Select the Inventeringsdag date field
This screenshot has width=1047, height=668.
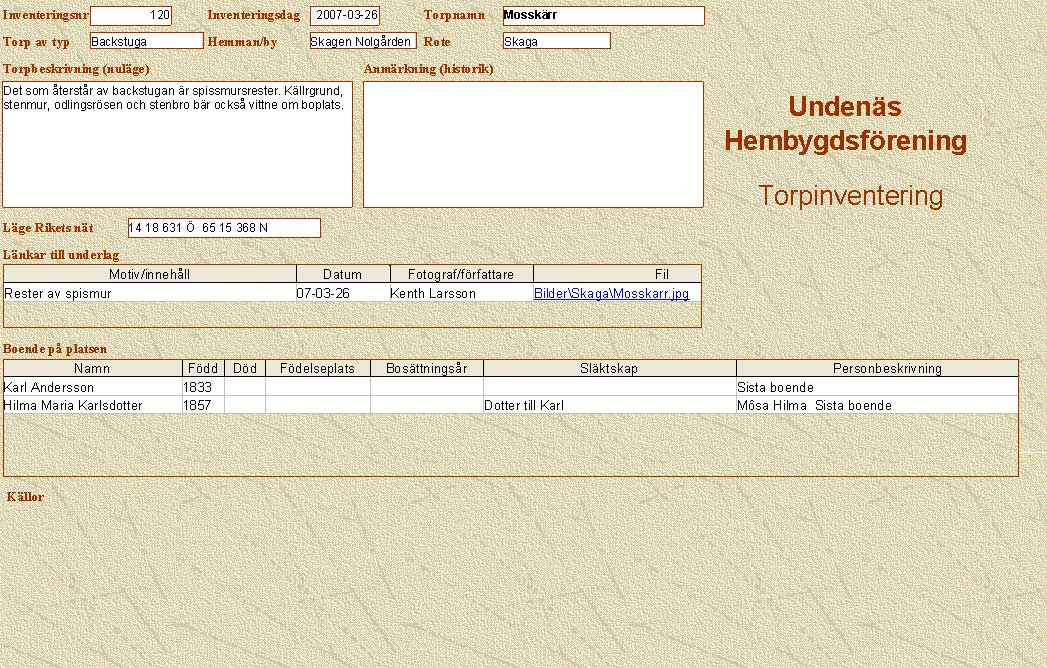tap(345, 16)
